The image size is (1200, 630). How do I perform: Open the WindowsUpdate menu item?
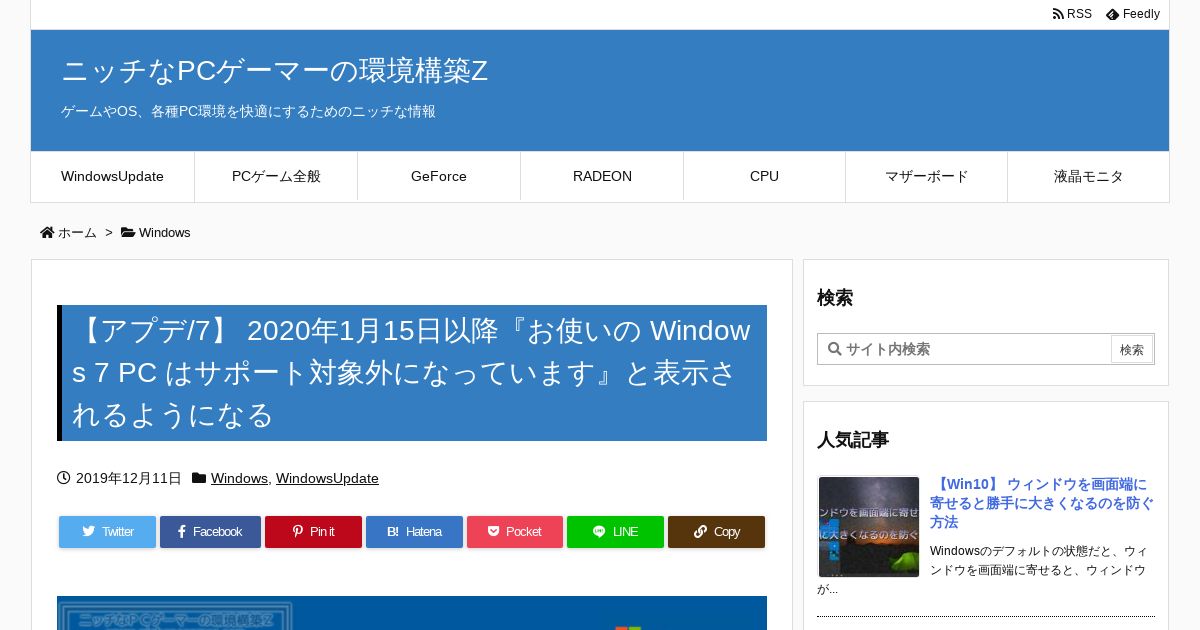point(112,176)
